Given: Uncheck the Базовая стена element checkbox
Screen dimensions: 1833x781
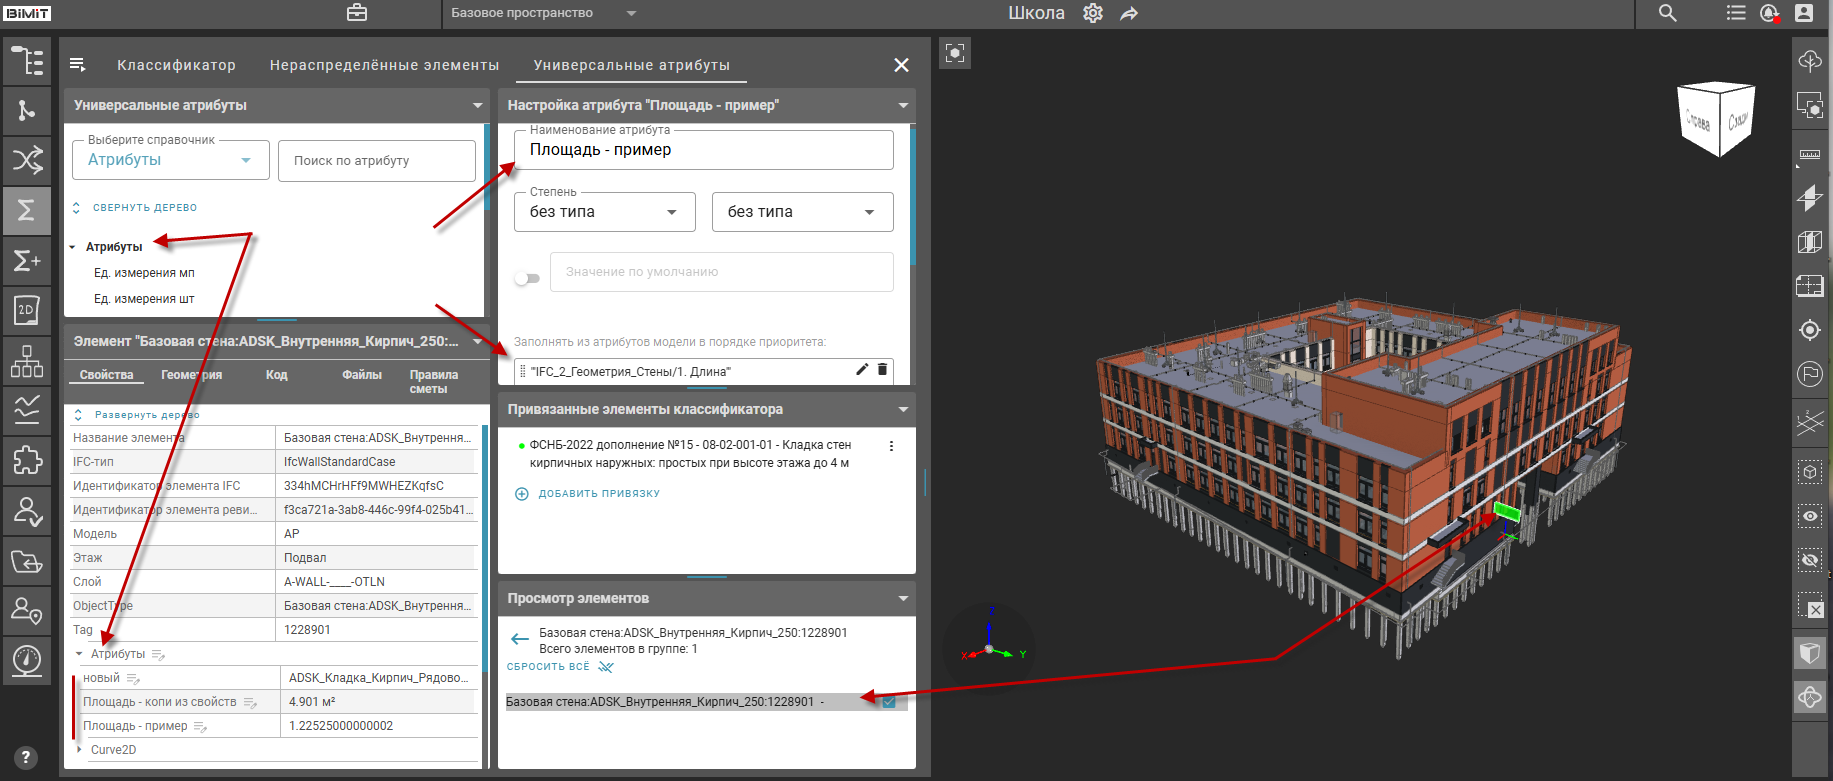Looking at the screenshot, I should click(x=889, y=702).
